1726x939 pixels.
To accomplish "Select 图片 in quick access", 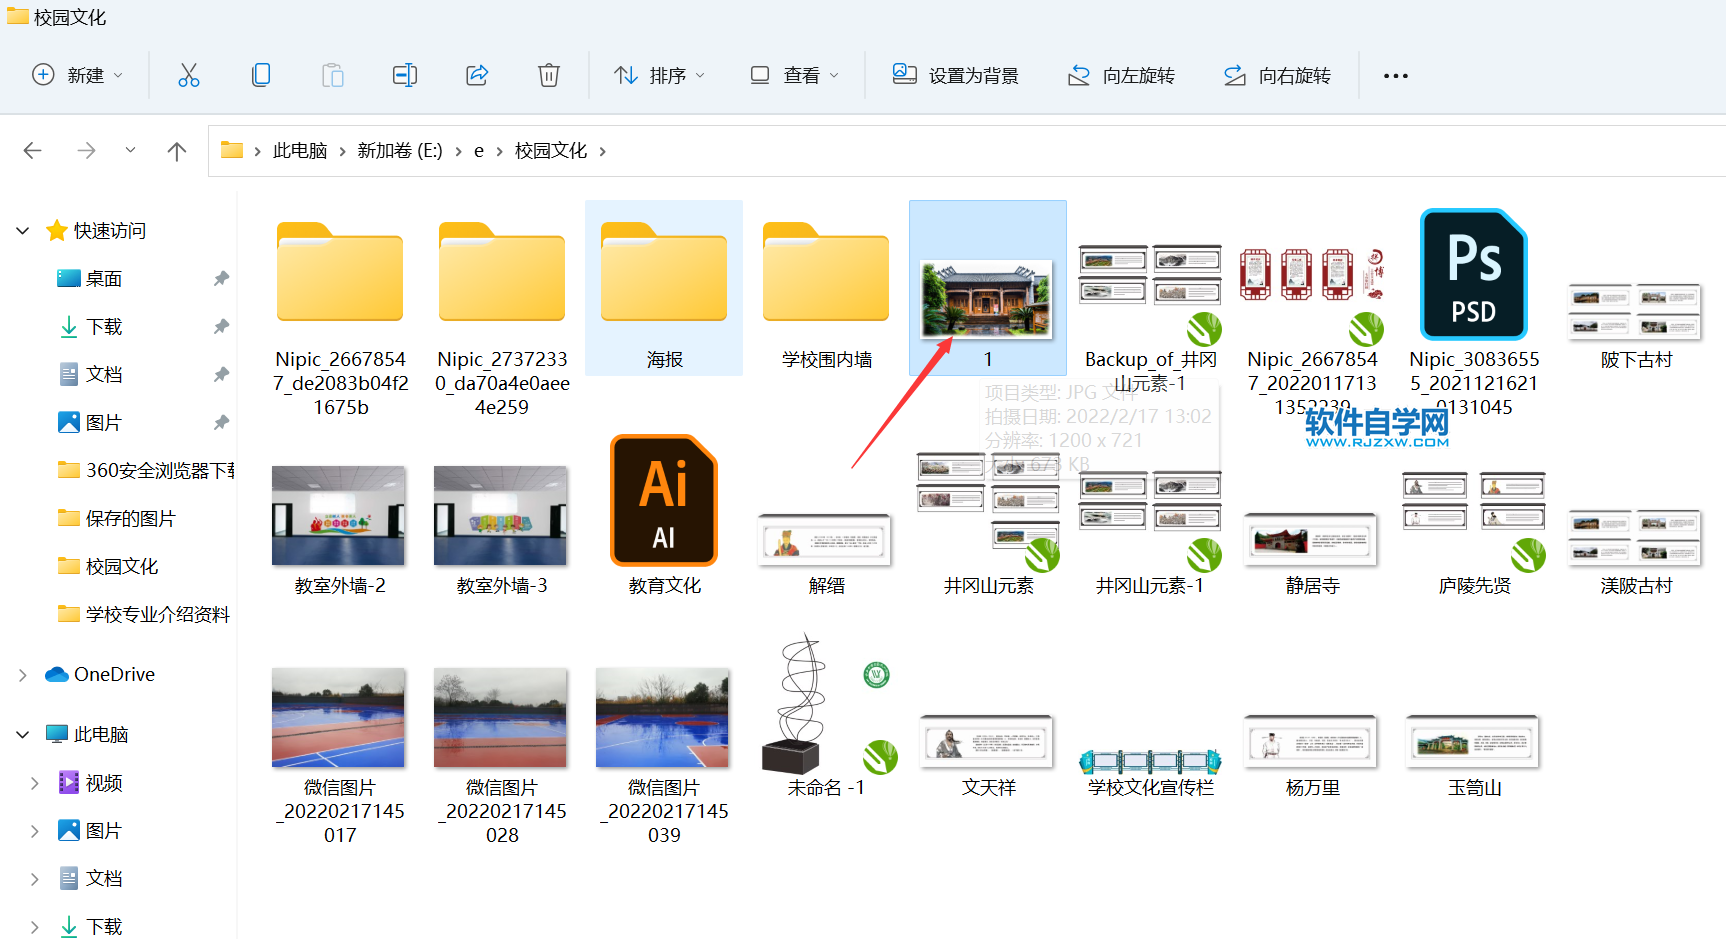I will pos(104,423).
